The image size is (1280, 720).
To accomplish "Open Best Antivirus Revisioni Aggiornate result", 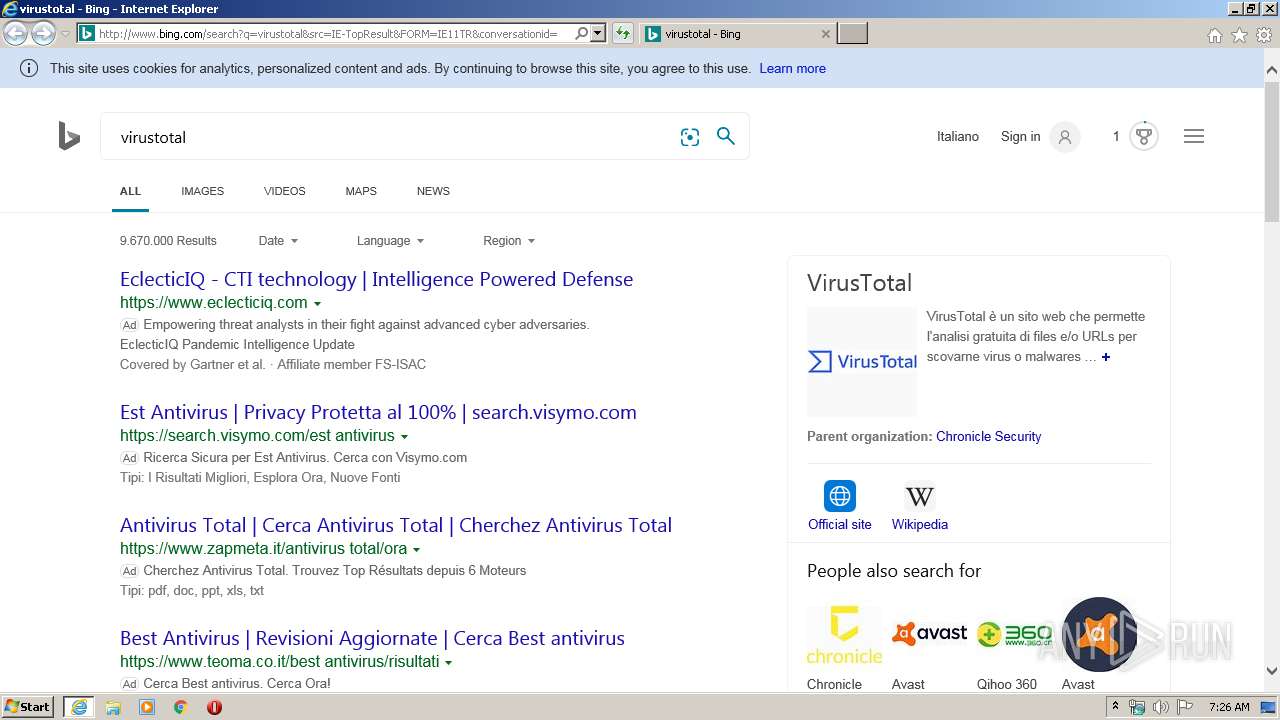I will (x=372, y=638).
